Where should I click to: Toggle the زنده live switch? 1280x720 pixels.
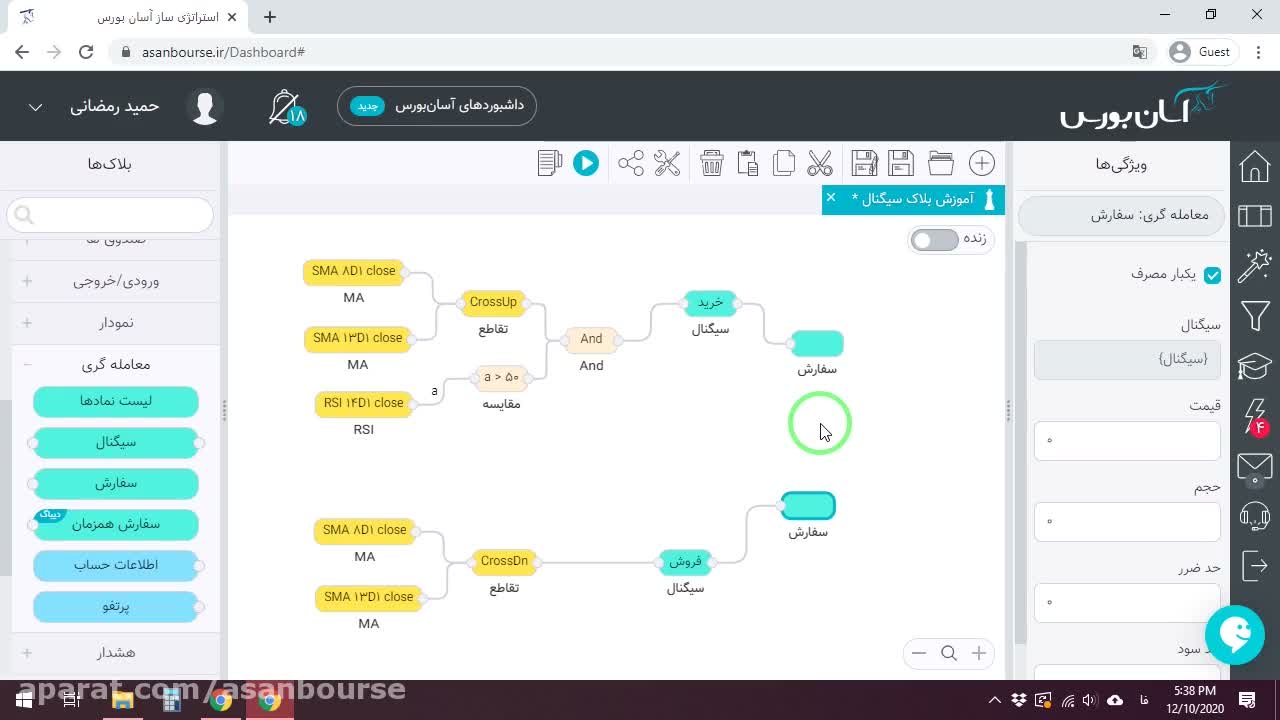coord(934,240)
